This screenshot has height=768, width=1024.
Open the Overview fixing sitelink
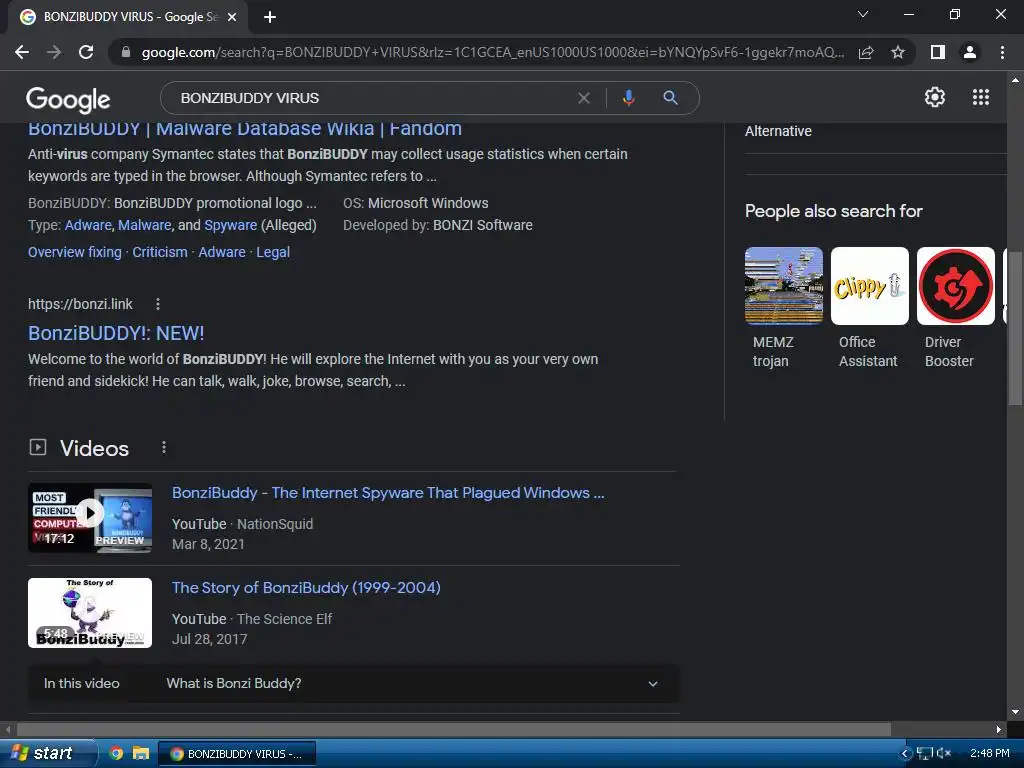click(74, 252)
